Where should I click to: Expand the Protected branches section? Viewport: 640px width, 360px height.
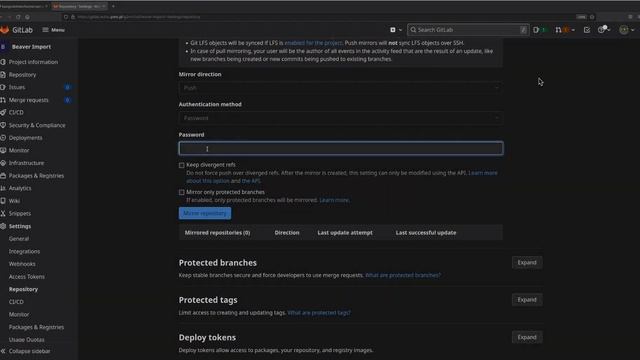click(527, 262)
